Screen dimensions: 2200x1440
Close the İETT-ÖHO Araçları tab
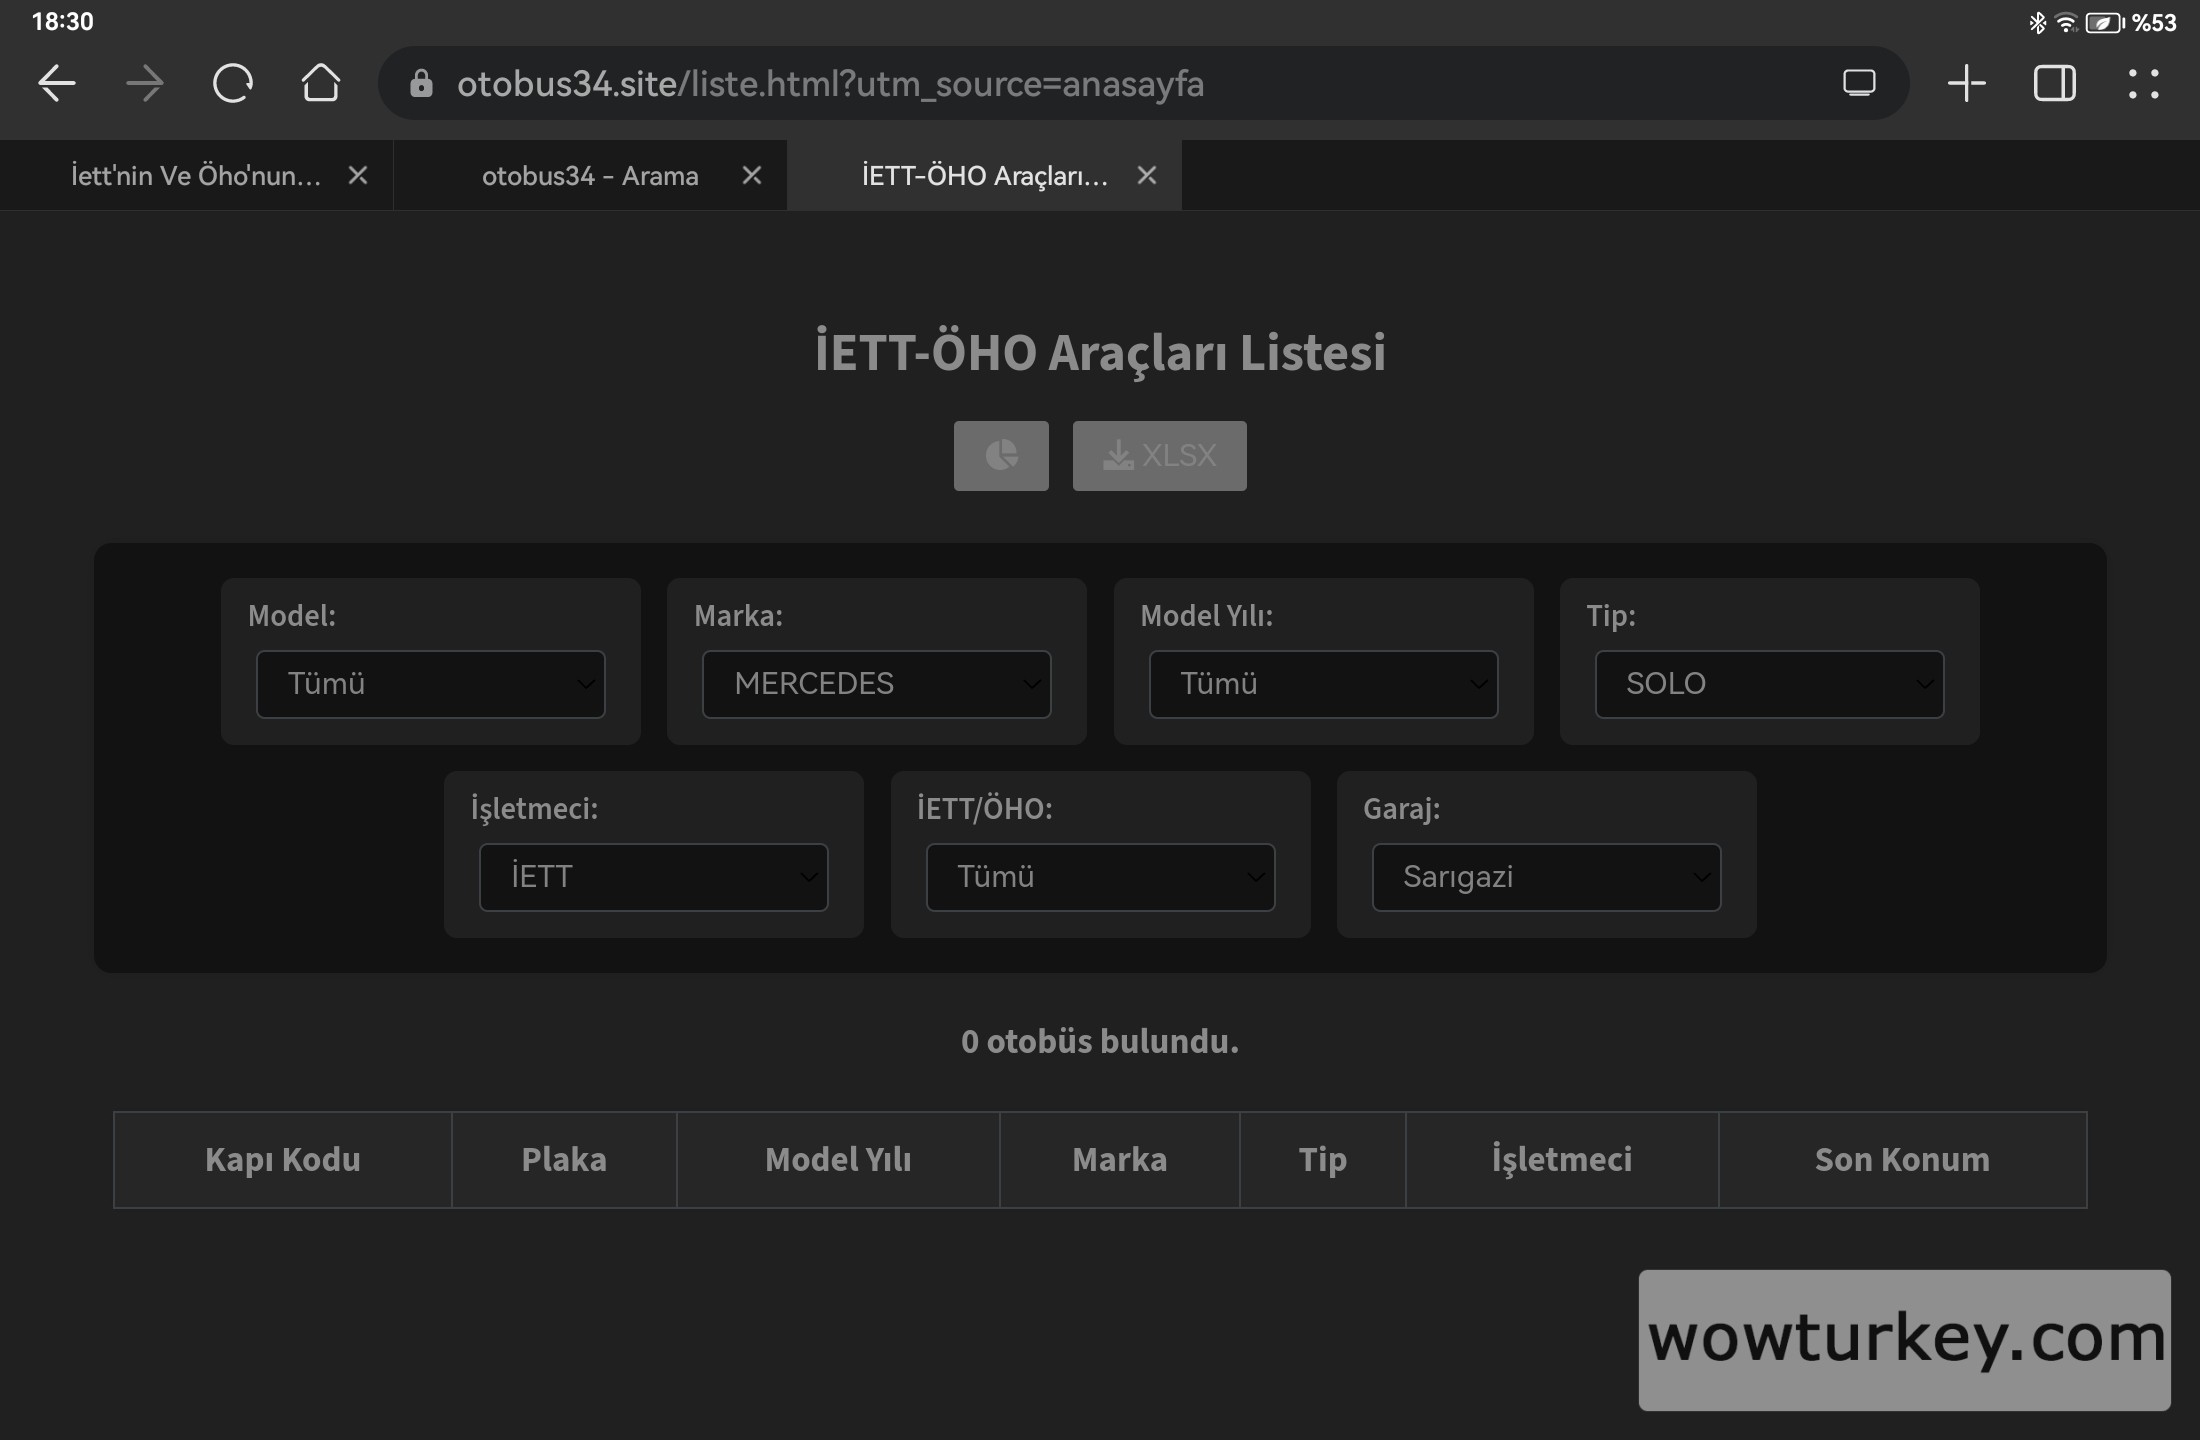(x=1147, y=176)
